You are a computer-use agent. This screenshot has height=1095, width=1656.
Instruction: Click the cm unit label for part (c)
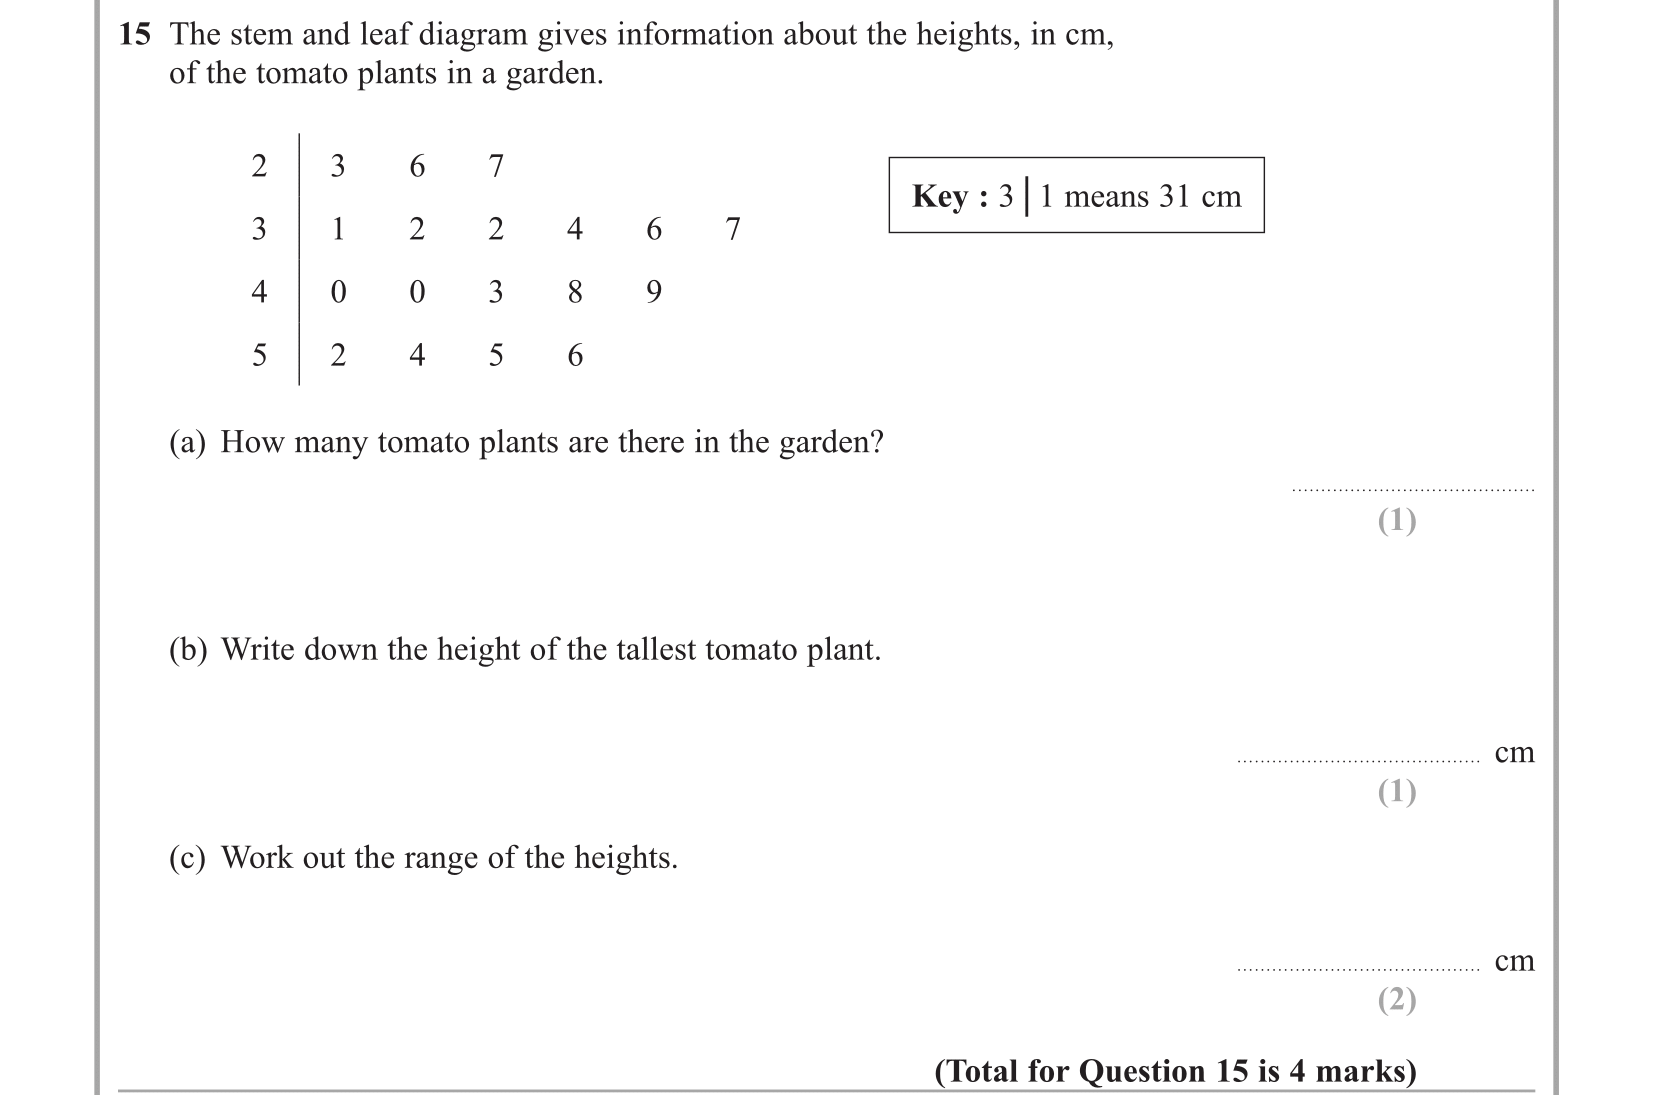coord(1514,961)
